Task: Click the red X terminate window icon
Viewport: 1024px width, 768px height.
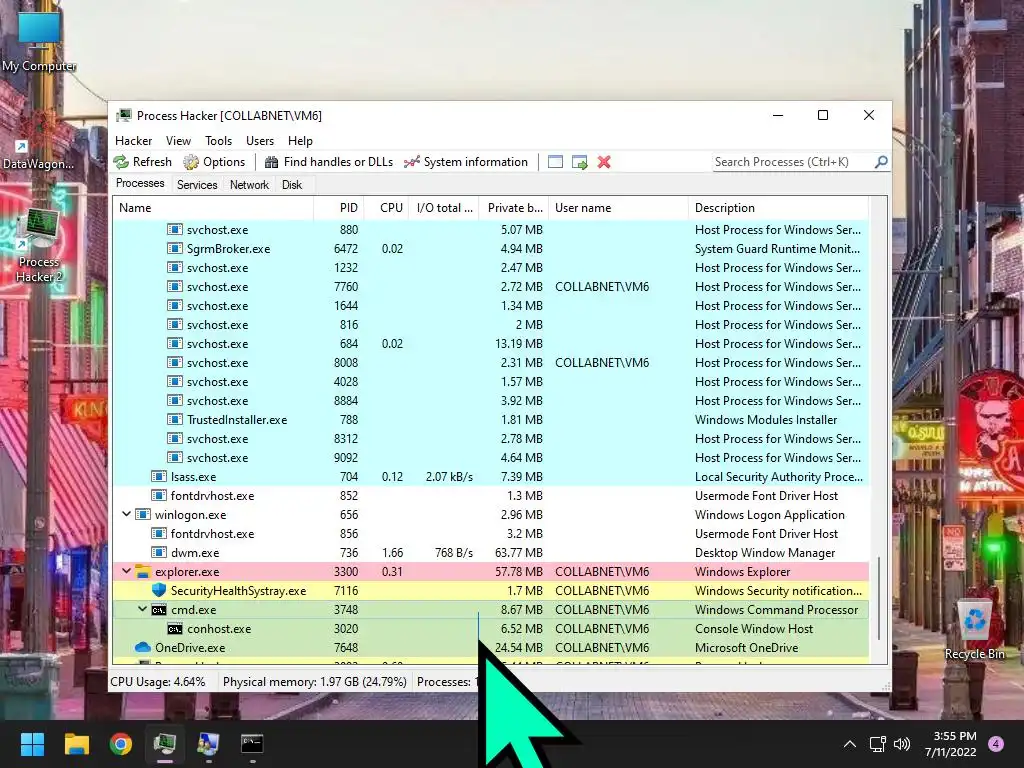Action: click(604, 162)
